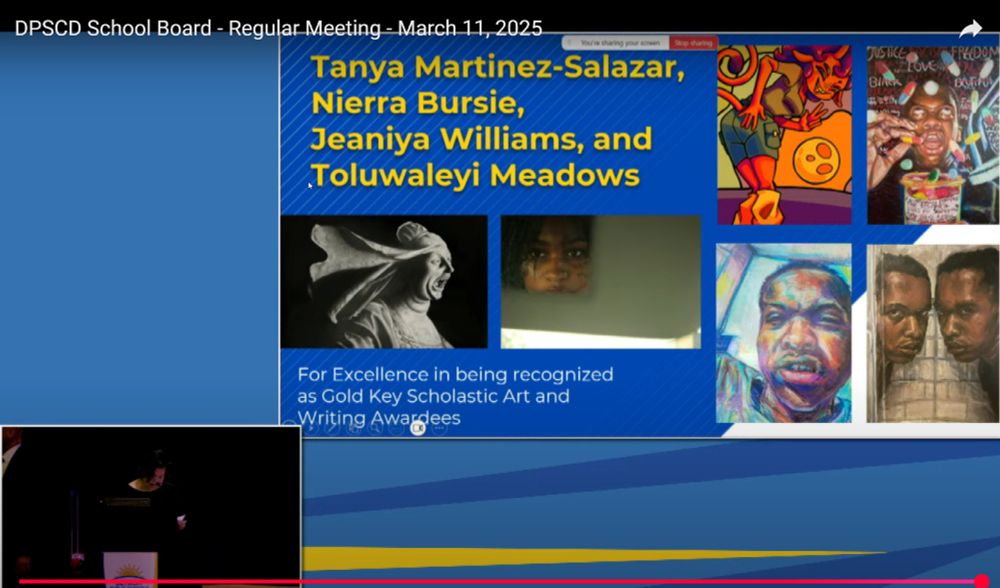Click the name Nierra Bursie
Image resolution: width=1000 pixels, height=588 pixels.
(418, 103)
